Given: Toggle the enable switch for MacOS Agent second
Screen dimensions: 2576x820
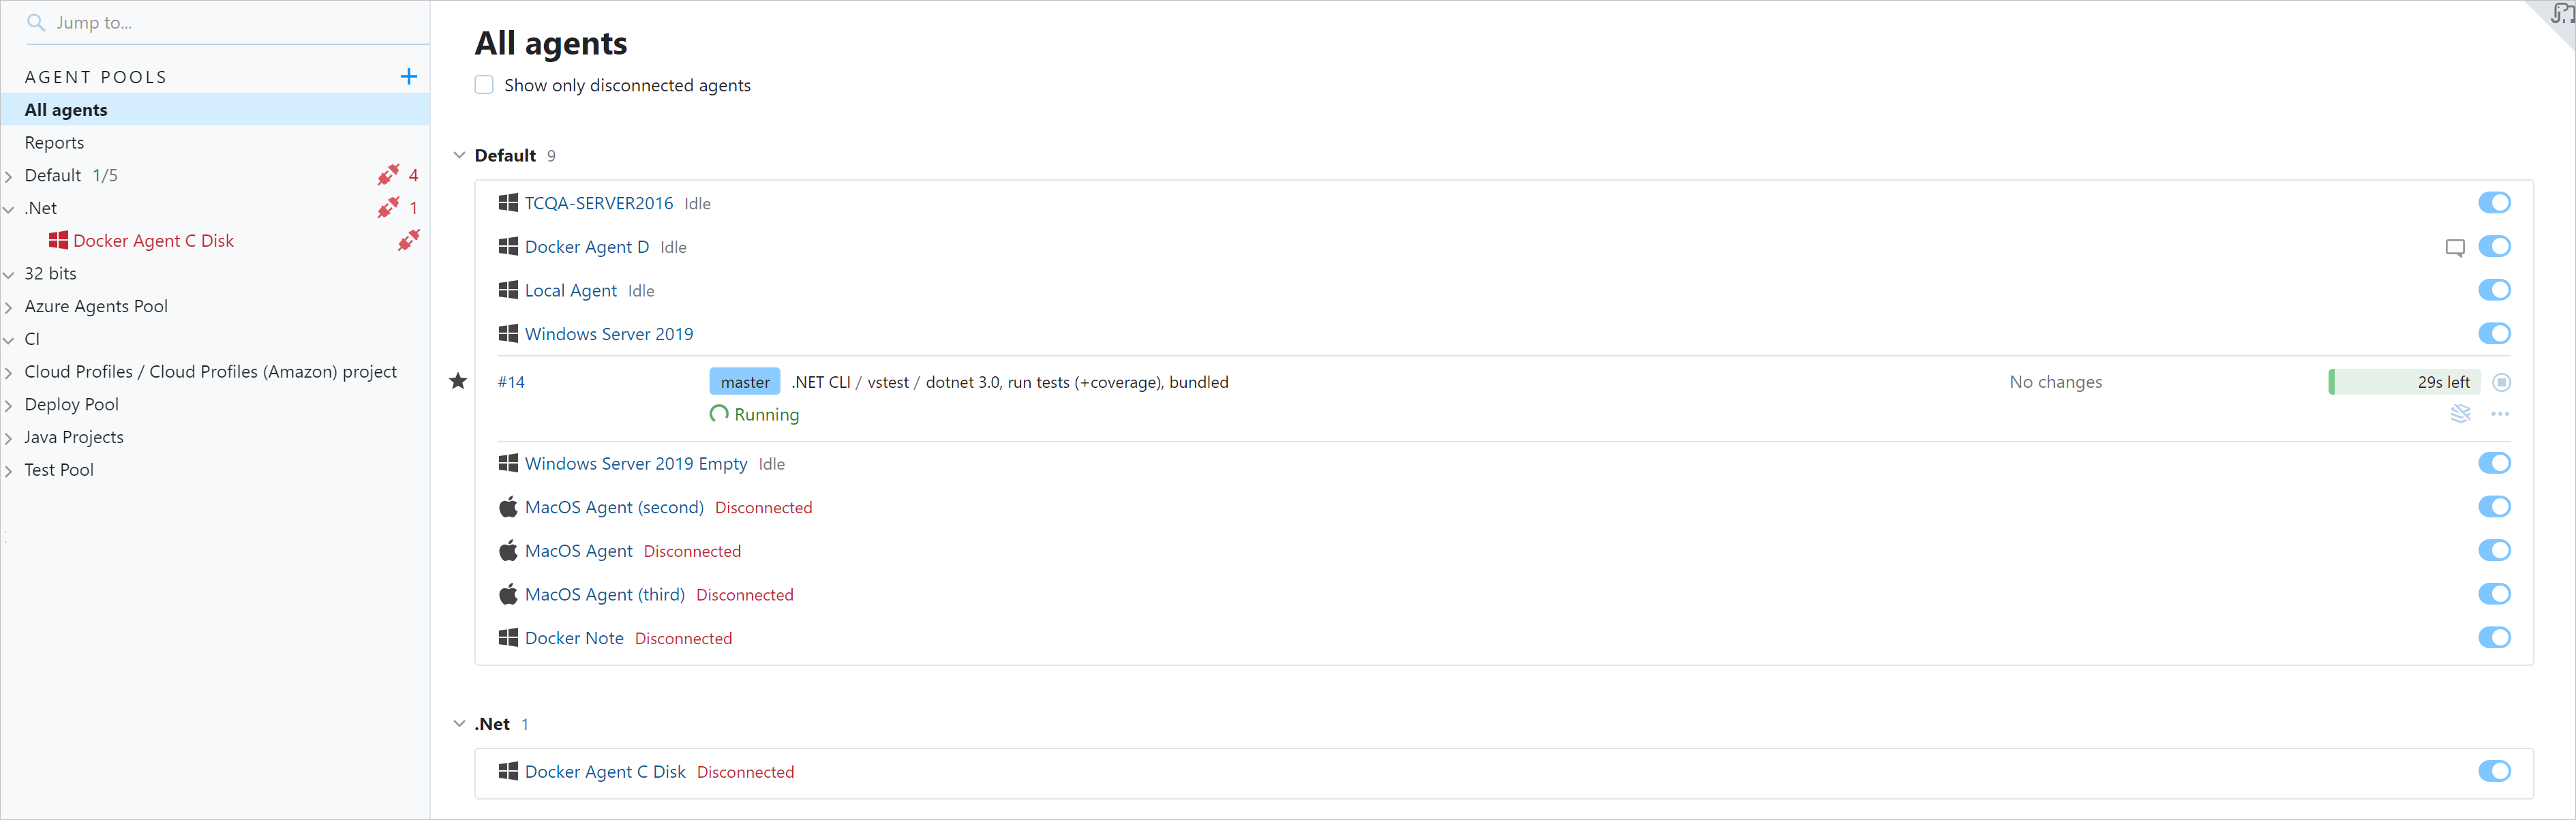Looking at the screenshot, I should [2496, 506].
